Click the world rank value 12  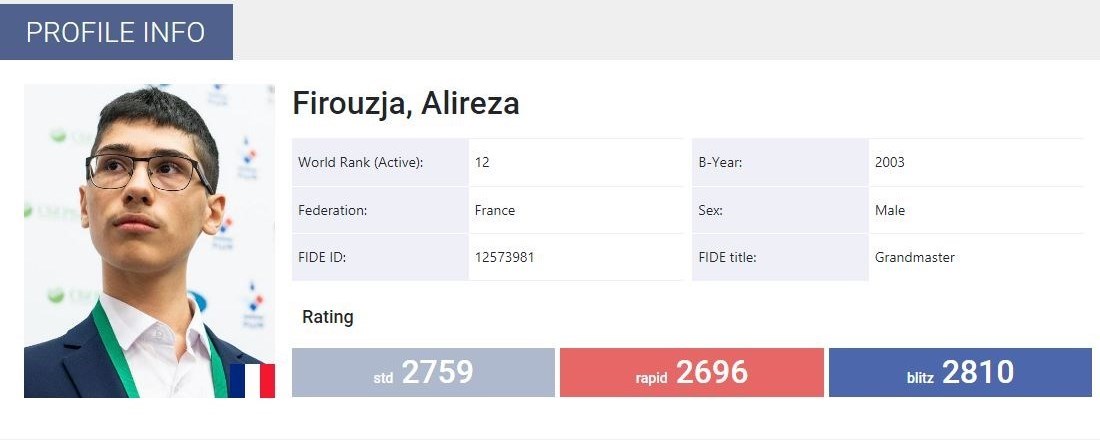(x=482, y=162)
